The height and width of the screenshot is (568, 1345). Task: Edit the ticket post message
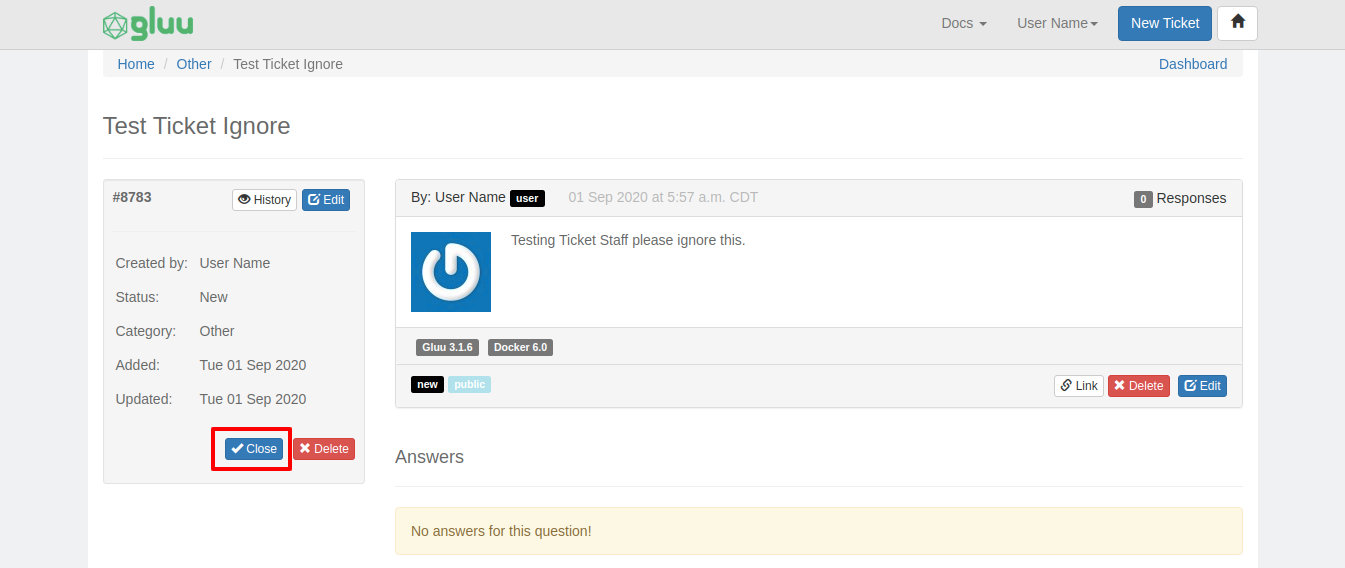coord(1202,386)
